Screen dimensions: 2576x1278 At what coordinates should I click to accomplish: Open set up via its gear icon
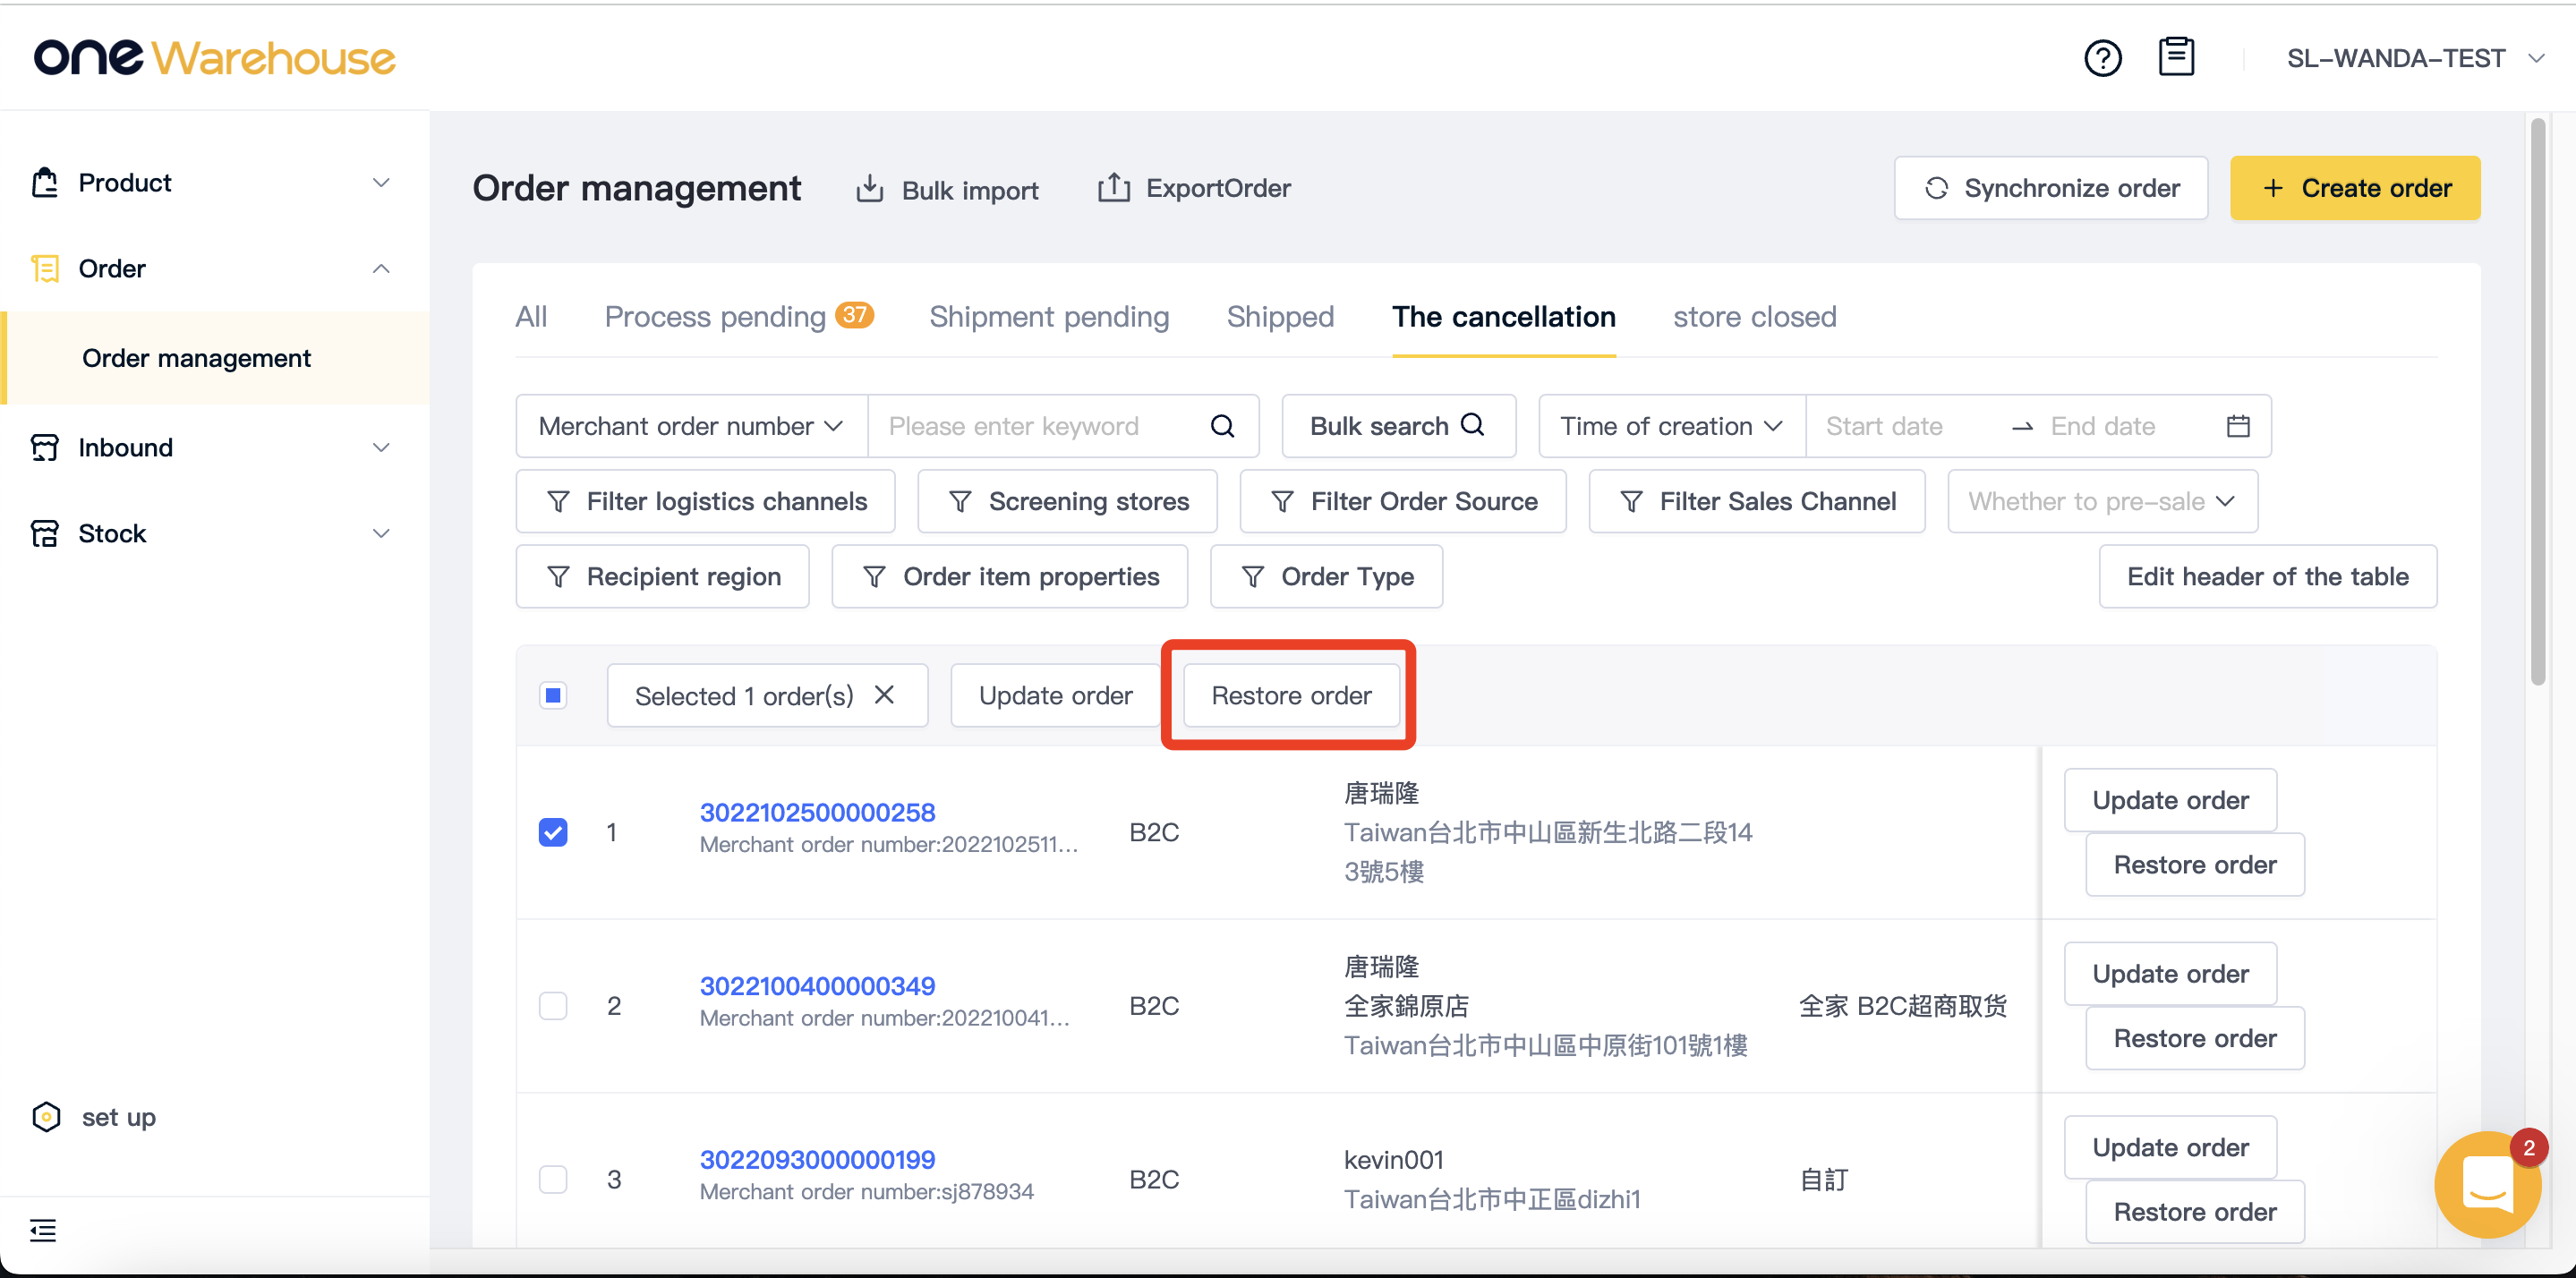click(46, 1116)
